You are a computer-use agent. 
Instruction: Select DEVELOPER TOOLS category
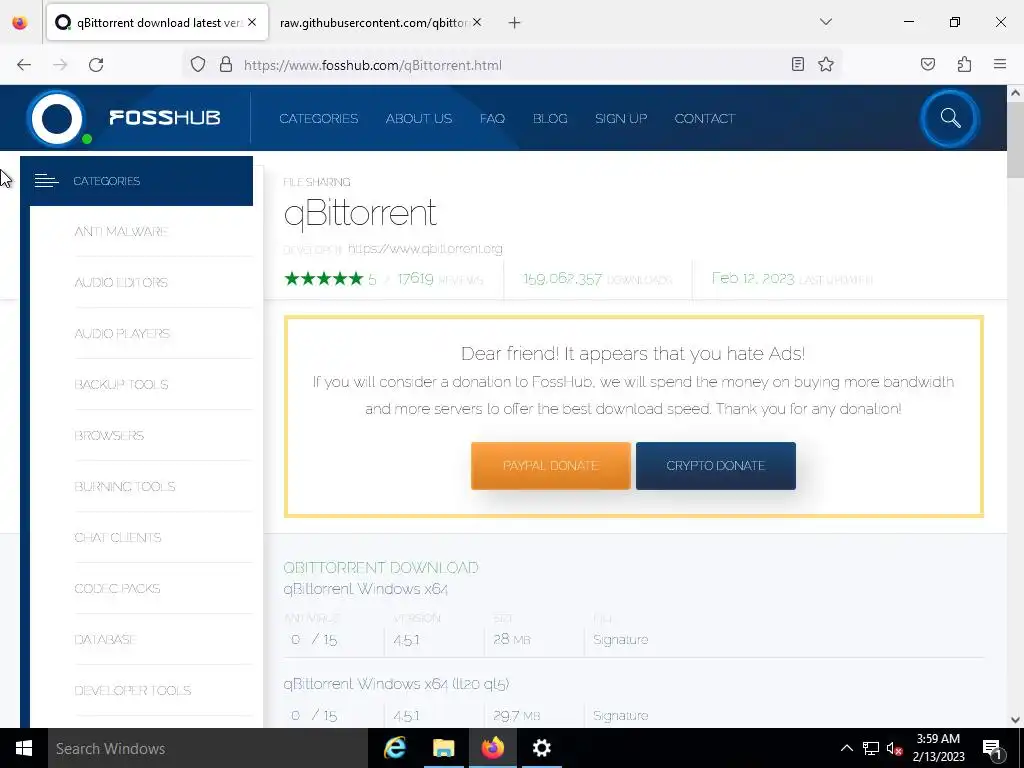tap(133, 690)
